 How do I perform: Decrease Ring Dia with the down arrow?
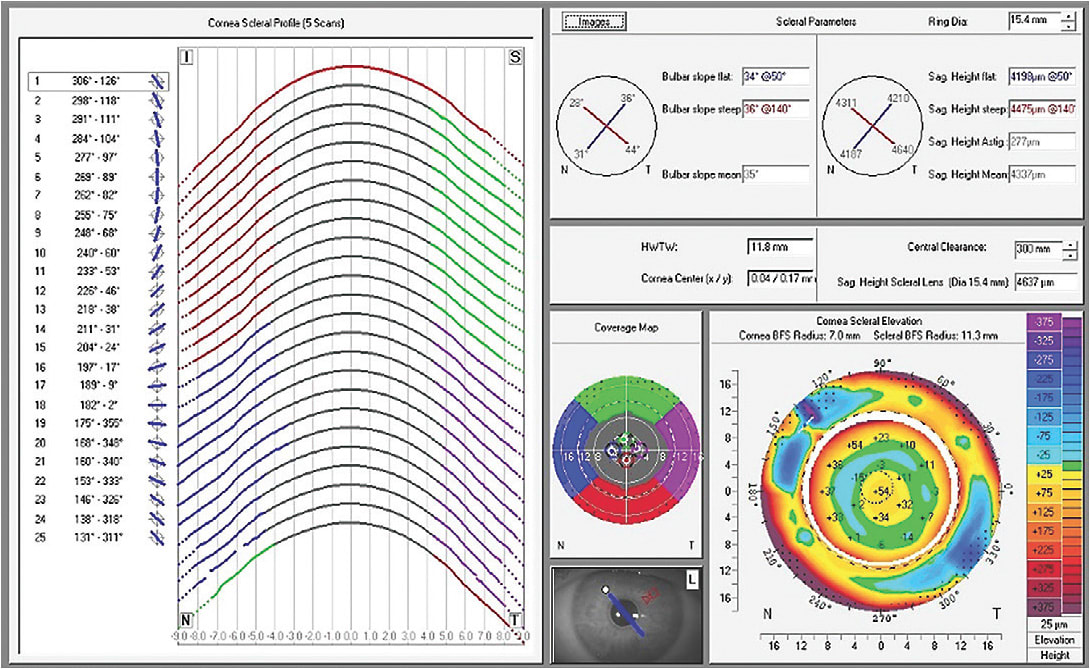(x=1068, y=26)
